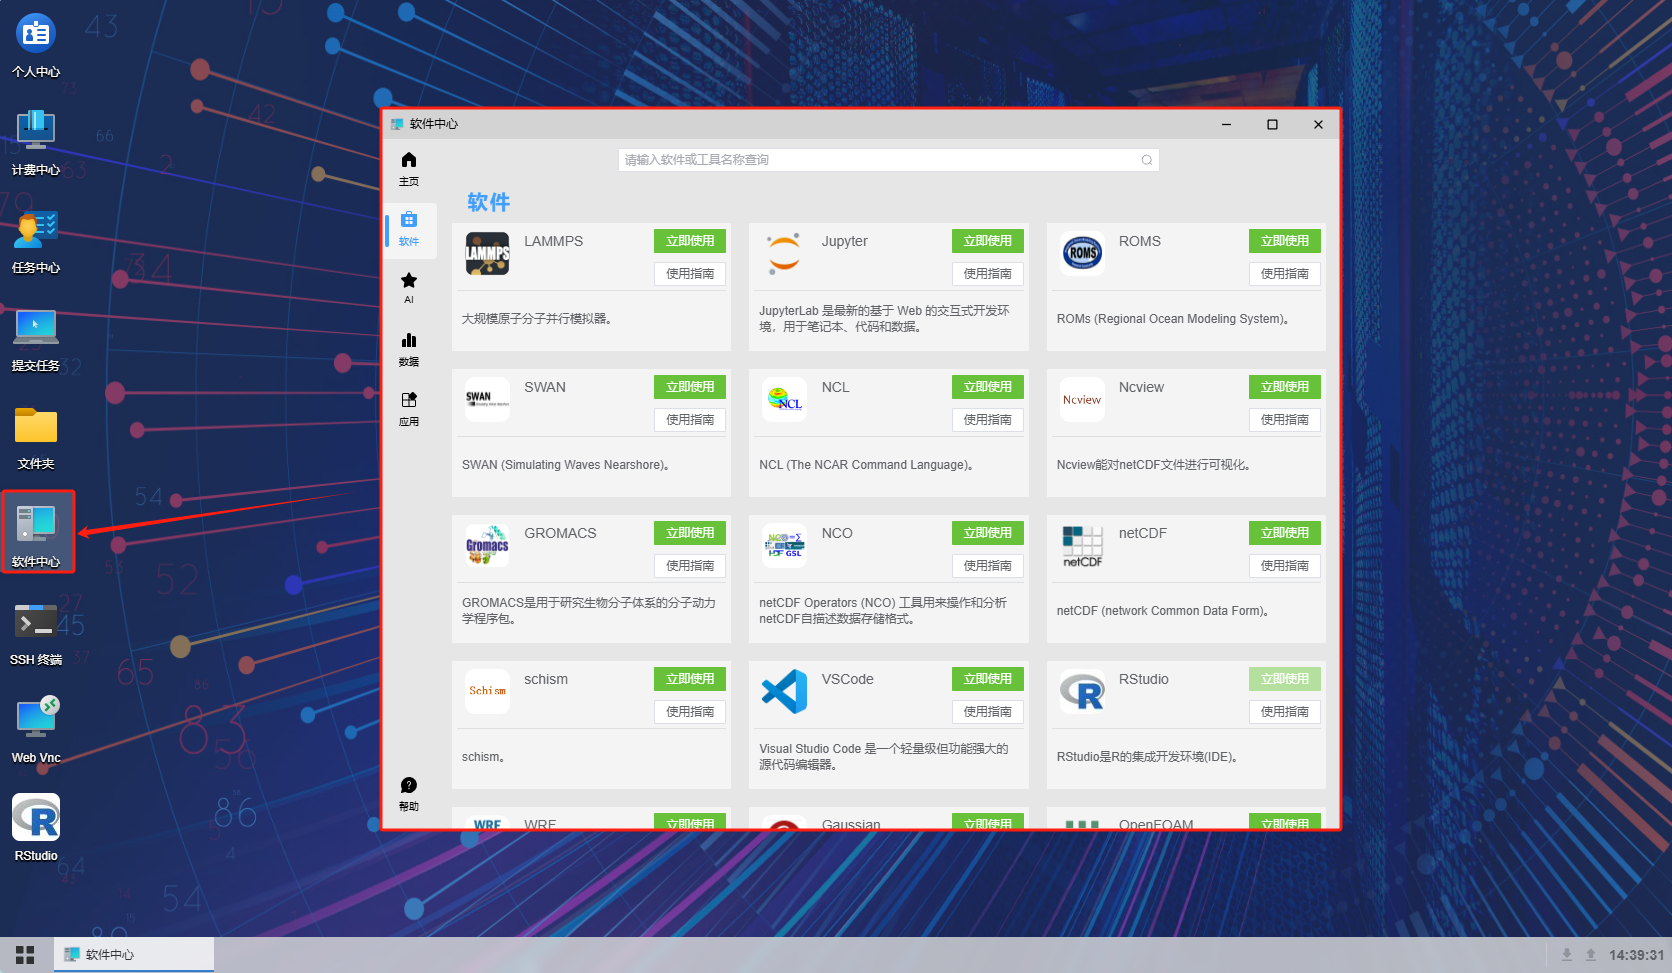The height and width of the screenshot is (973, 1672).
Task: Click the NCO logo icon
Action: click(785, 545)
